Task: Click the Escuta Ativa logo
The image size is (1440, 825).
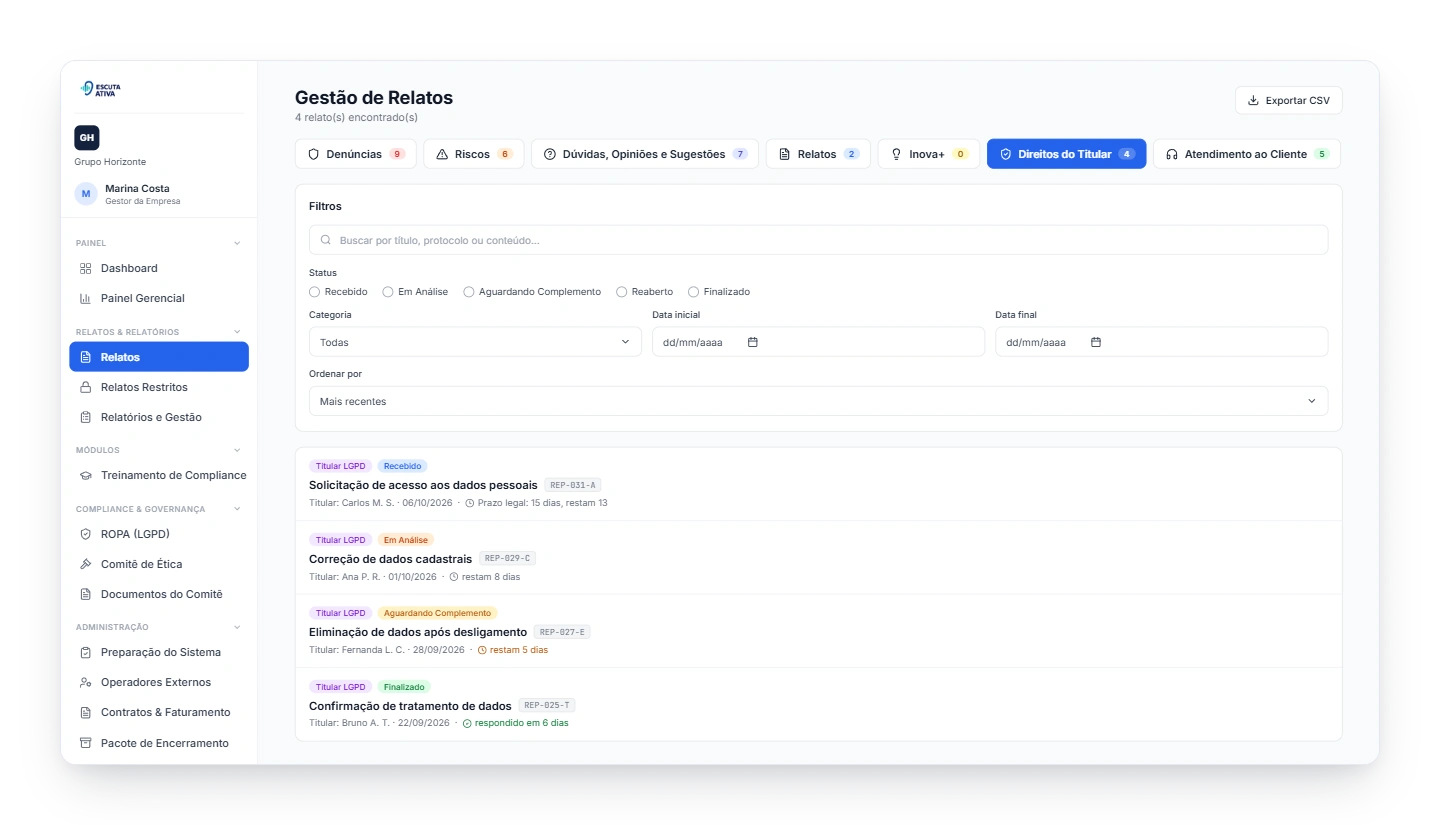Action: (x=101, y=89)
